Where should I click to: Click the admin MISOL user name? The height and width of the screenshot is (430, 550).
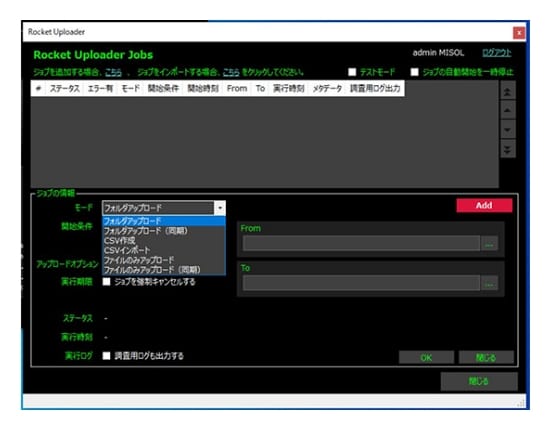[438, 53]
